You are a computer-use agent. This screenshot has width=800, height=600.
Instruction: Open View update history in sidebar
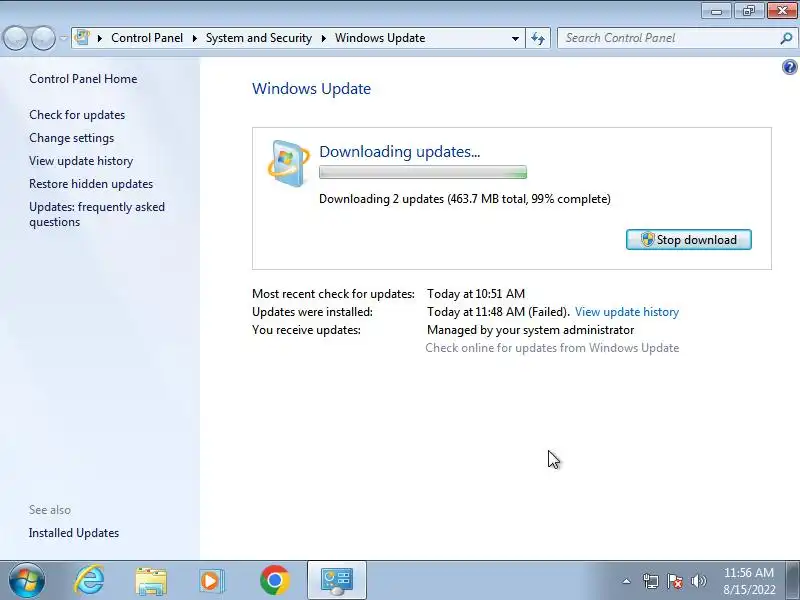[81, 161]
